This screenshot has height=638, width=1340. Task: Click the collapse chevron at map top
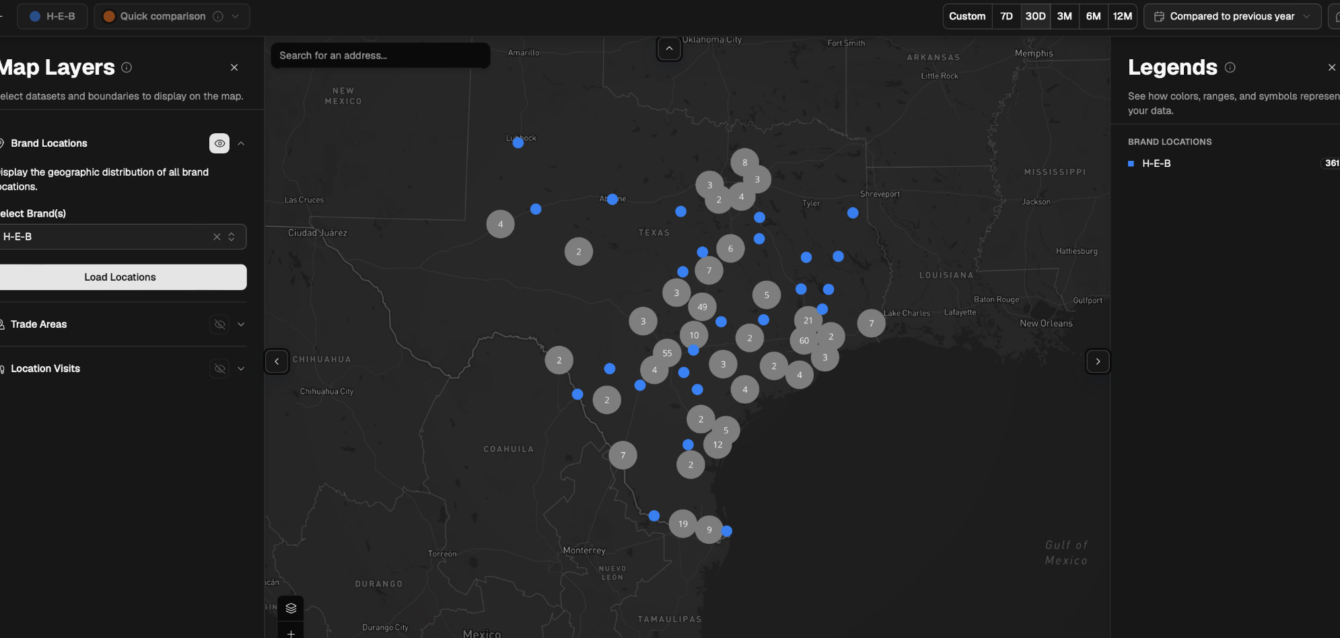(x=669, y=48)
